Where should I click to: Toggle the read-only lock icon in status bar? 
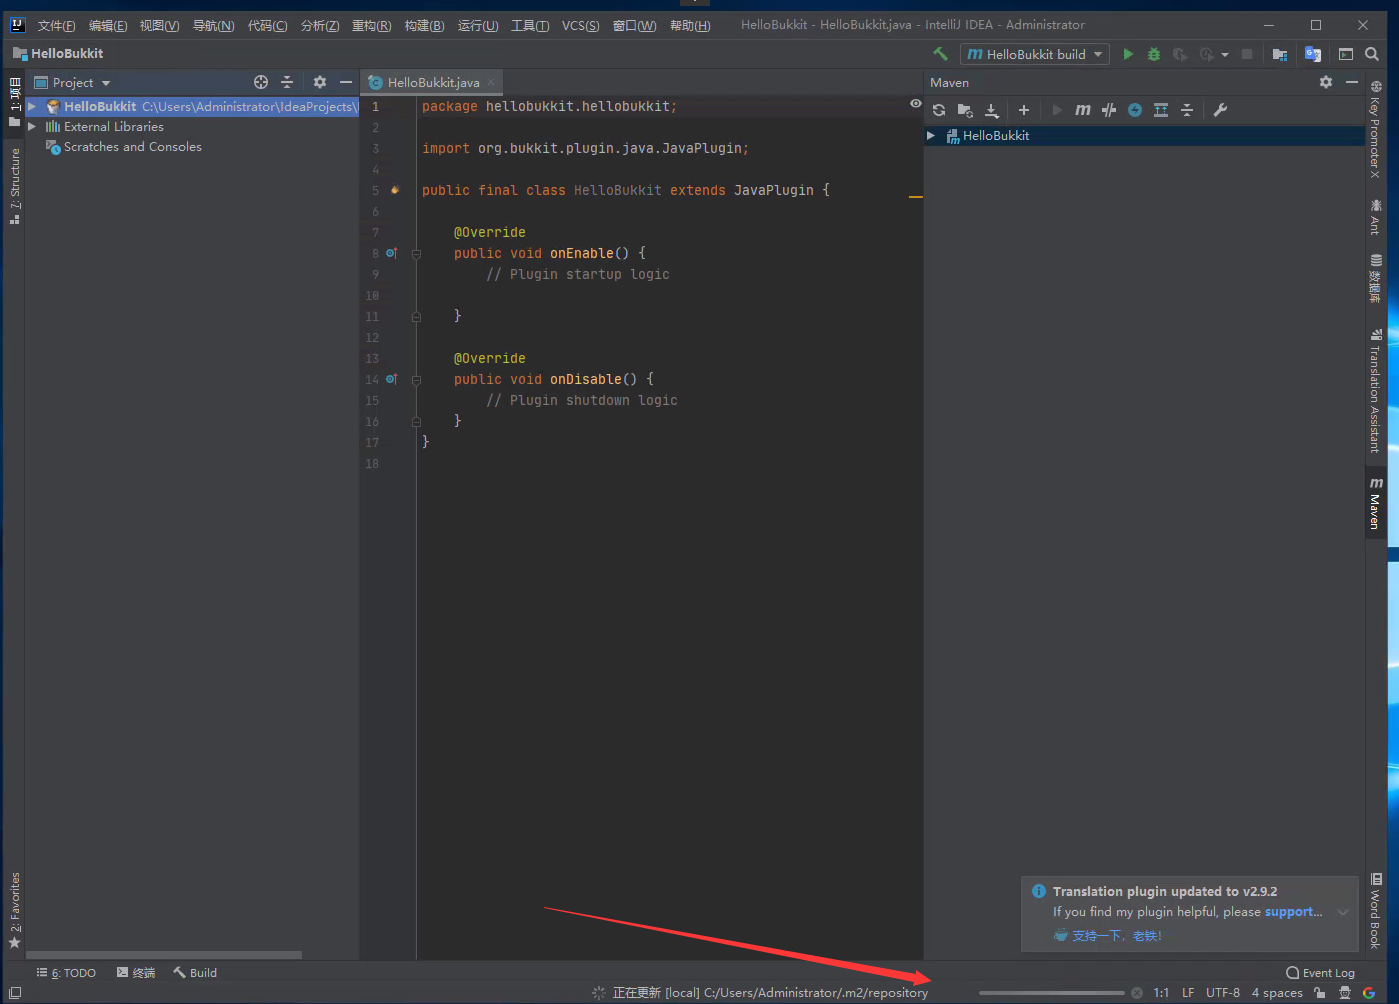tap(1320, 993)
